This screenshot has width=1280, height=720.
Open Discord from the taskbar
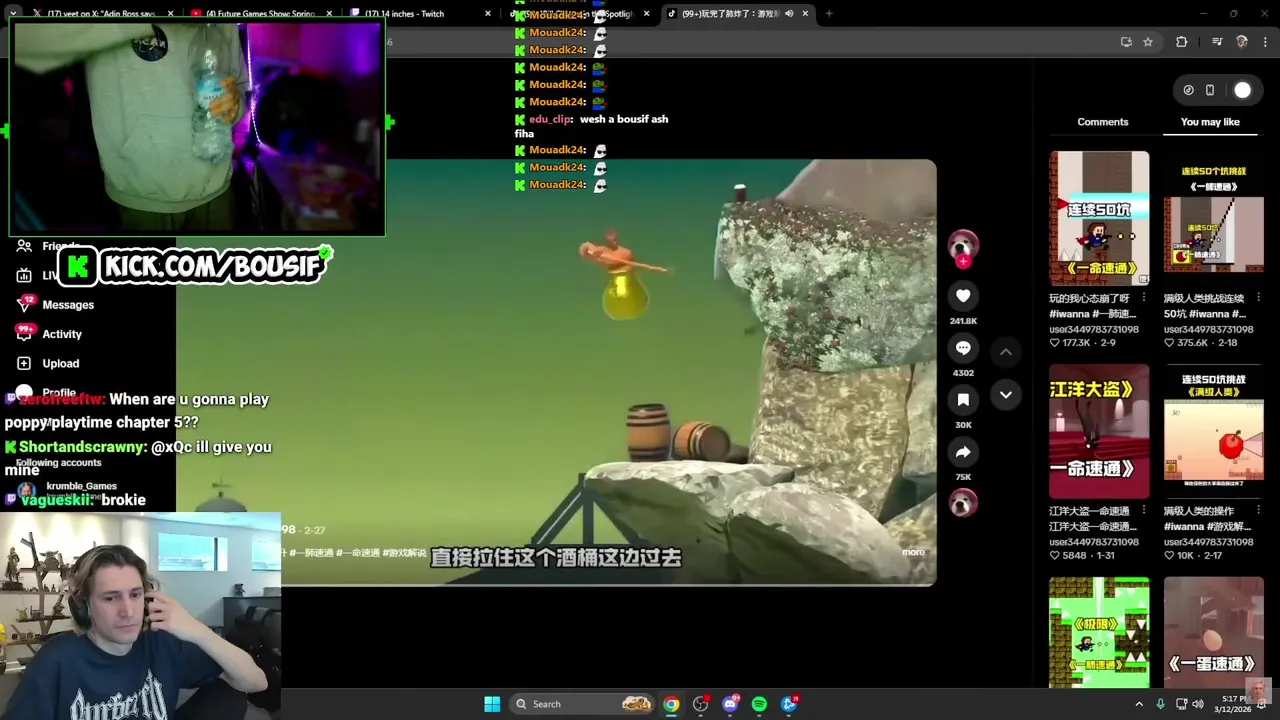tap(730, 704)
